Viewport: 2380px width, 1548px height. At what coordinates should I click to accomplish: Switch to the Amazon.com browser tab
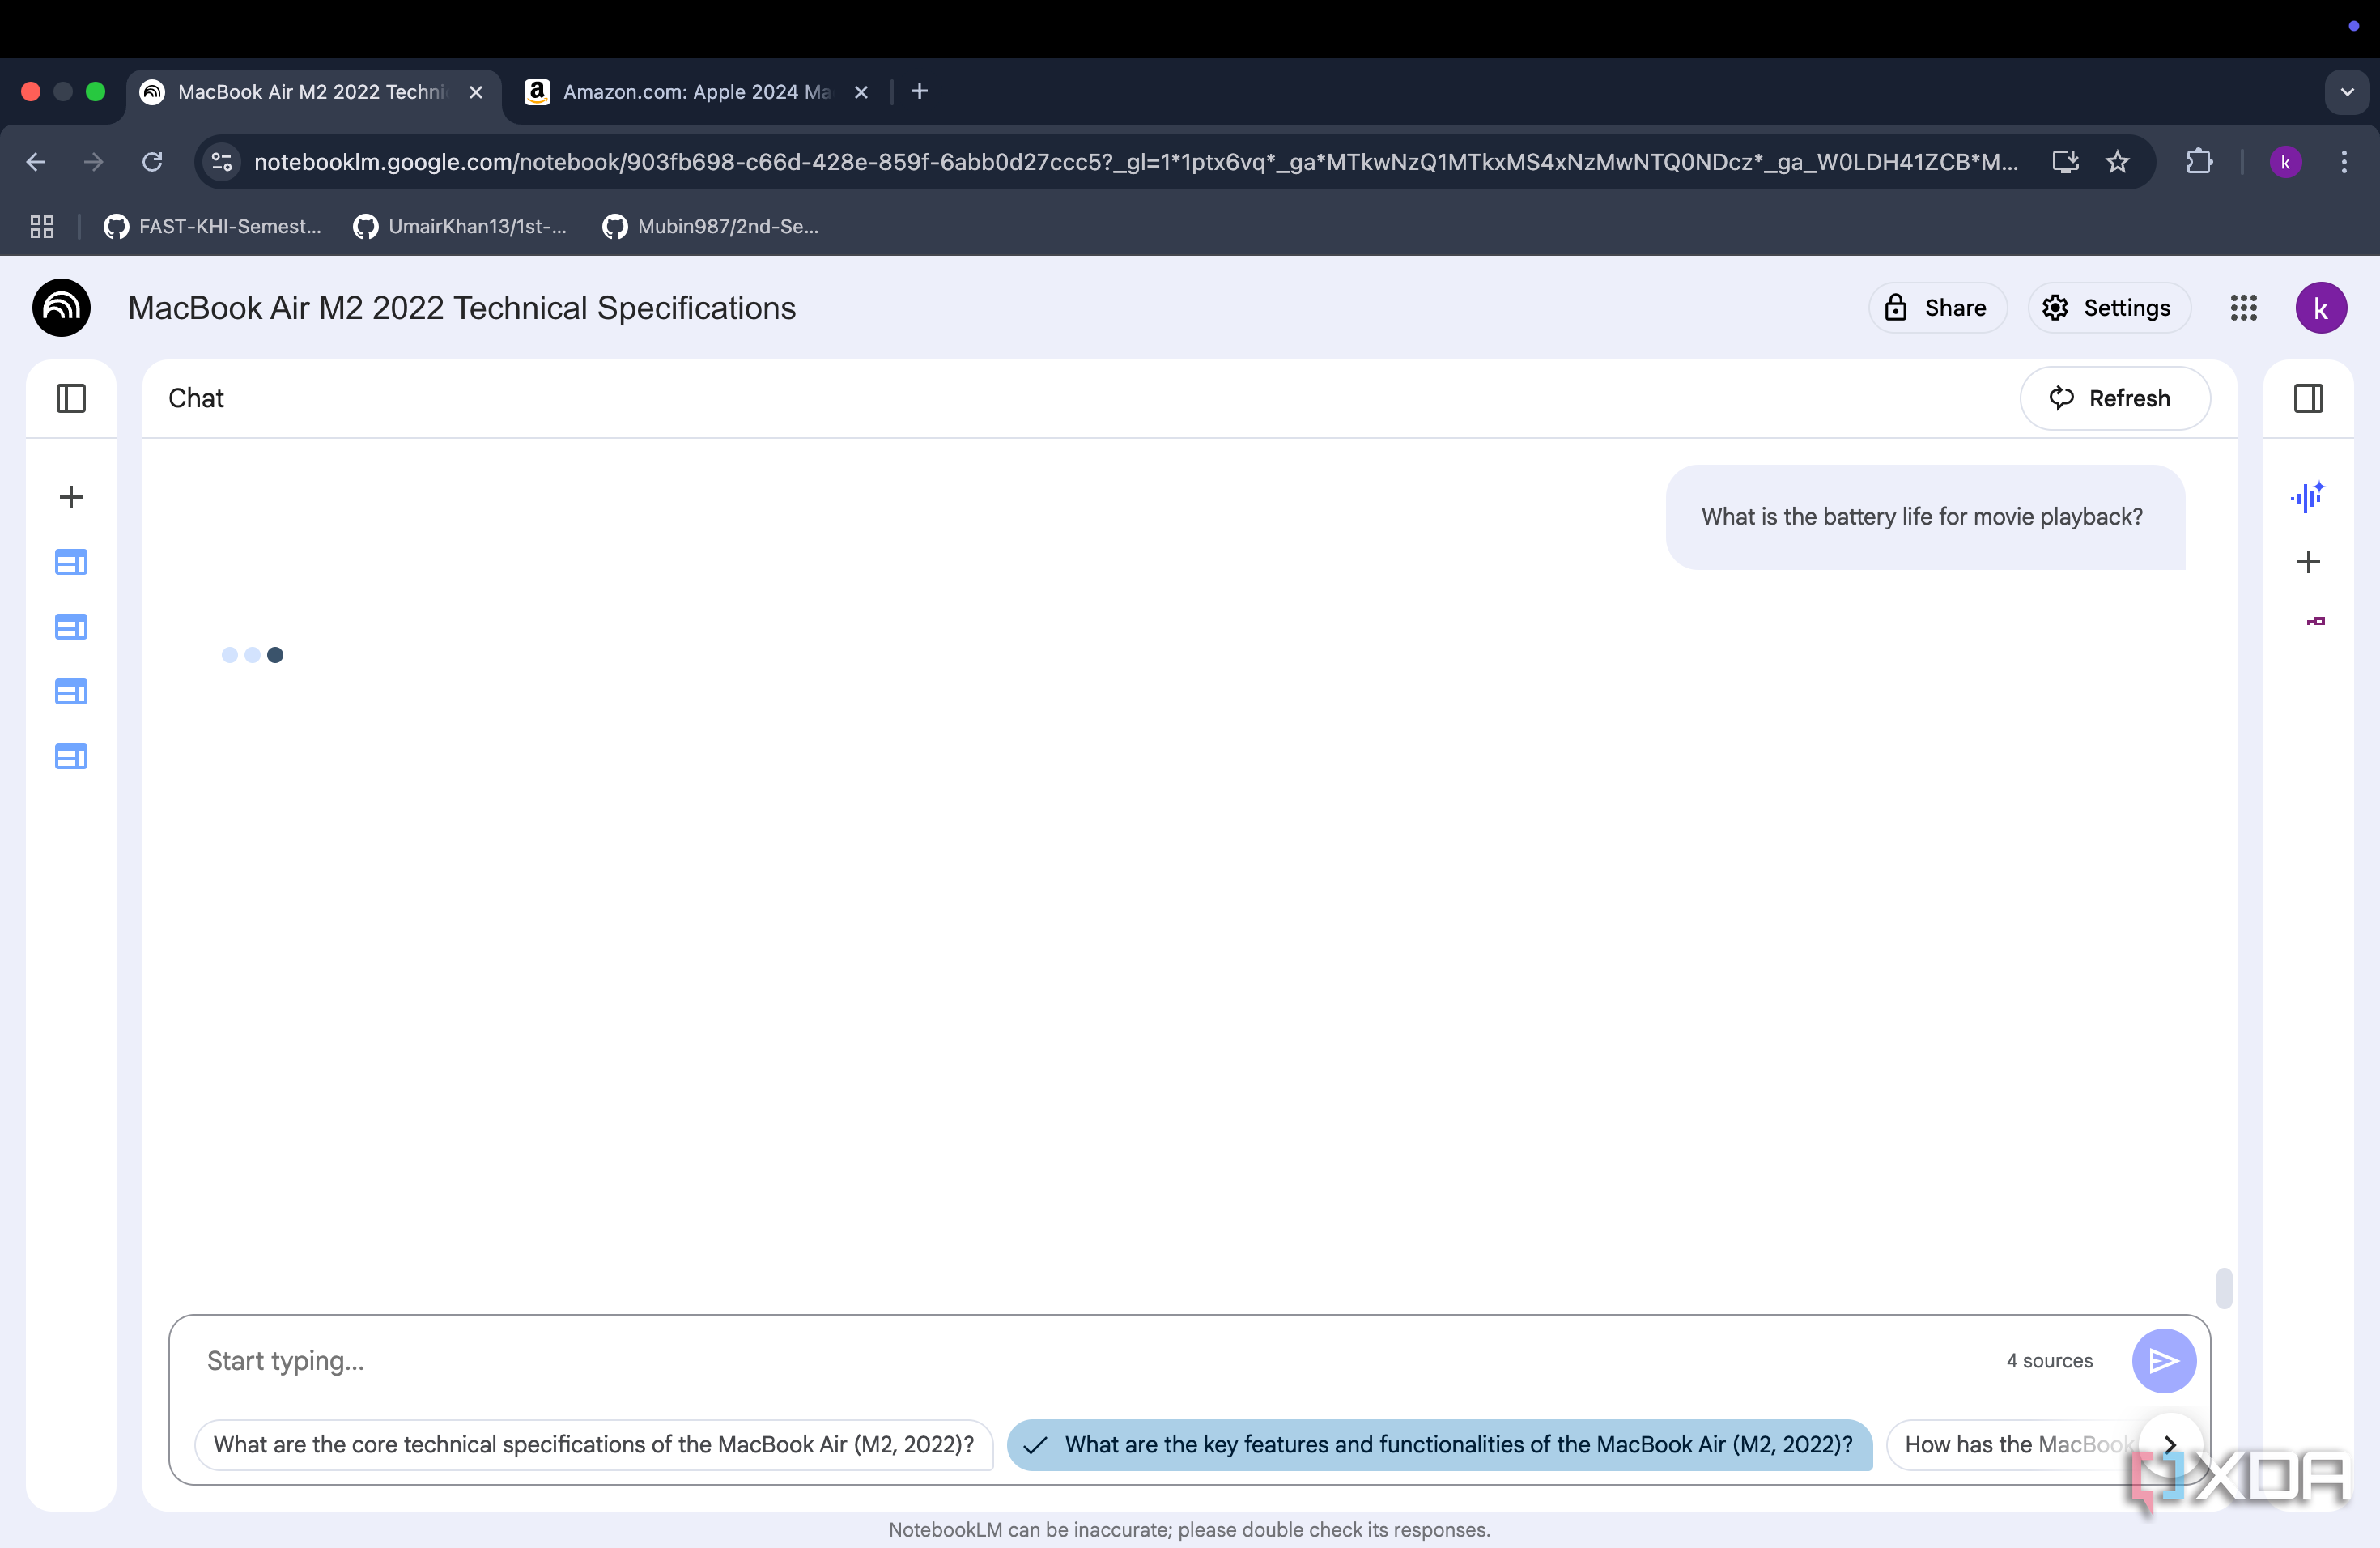coord(696,92)
